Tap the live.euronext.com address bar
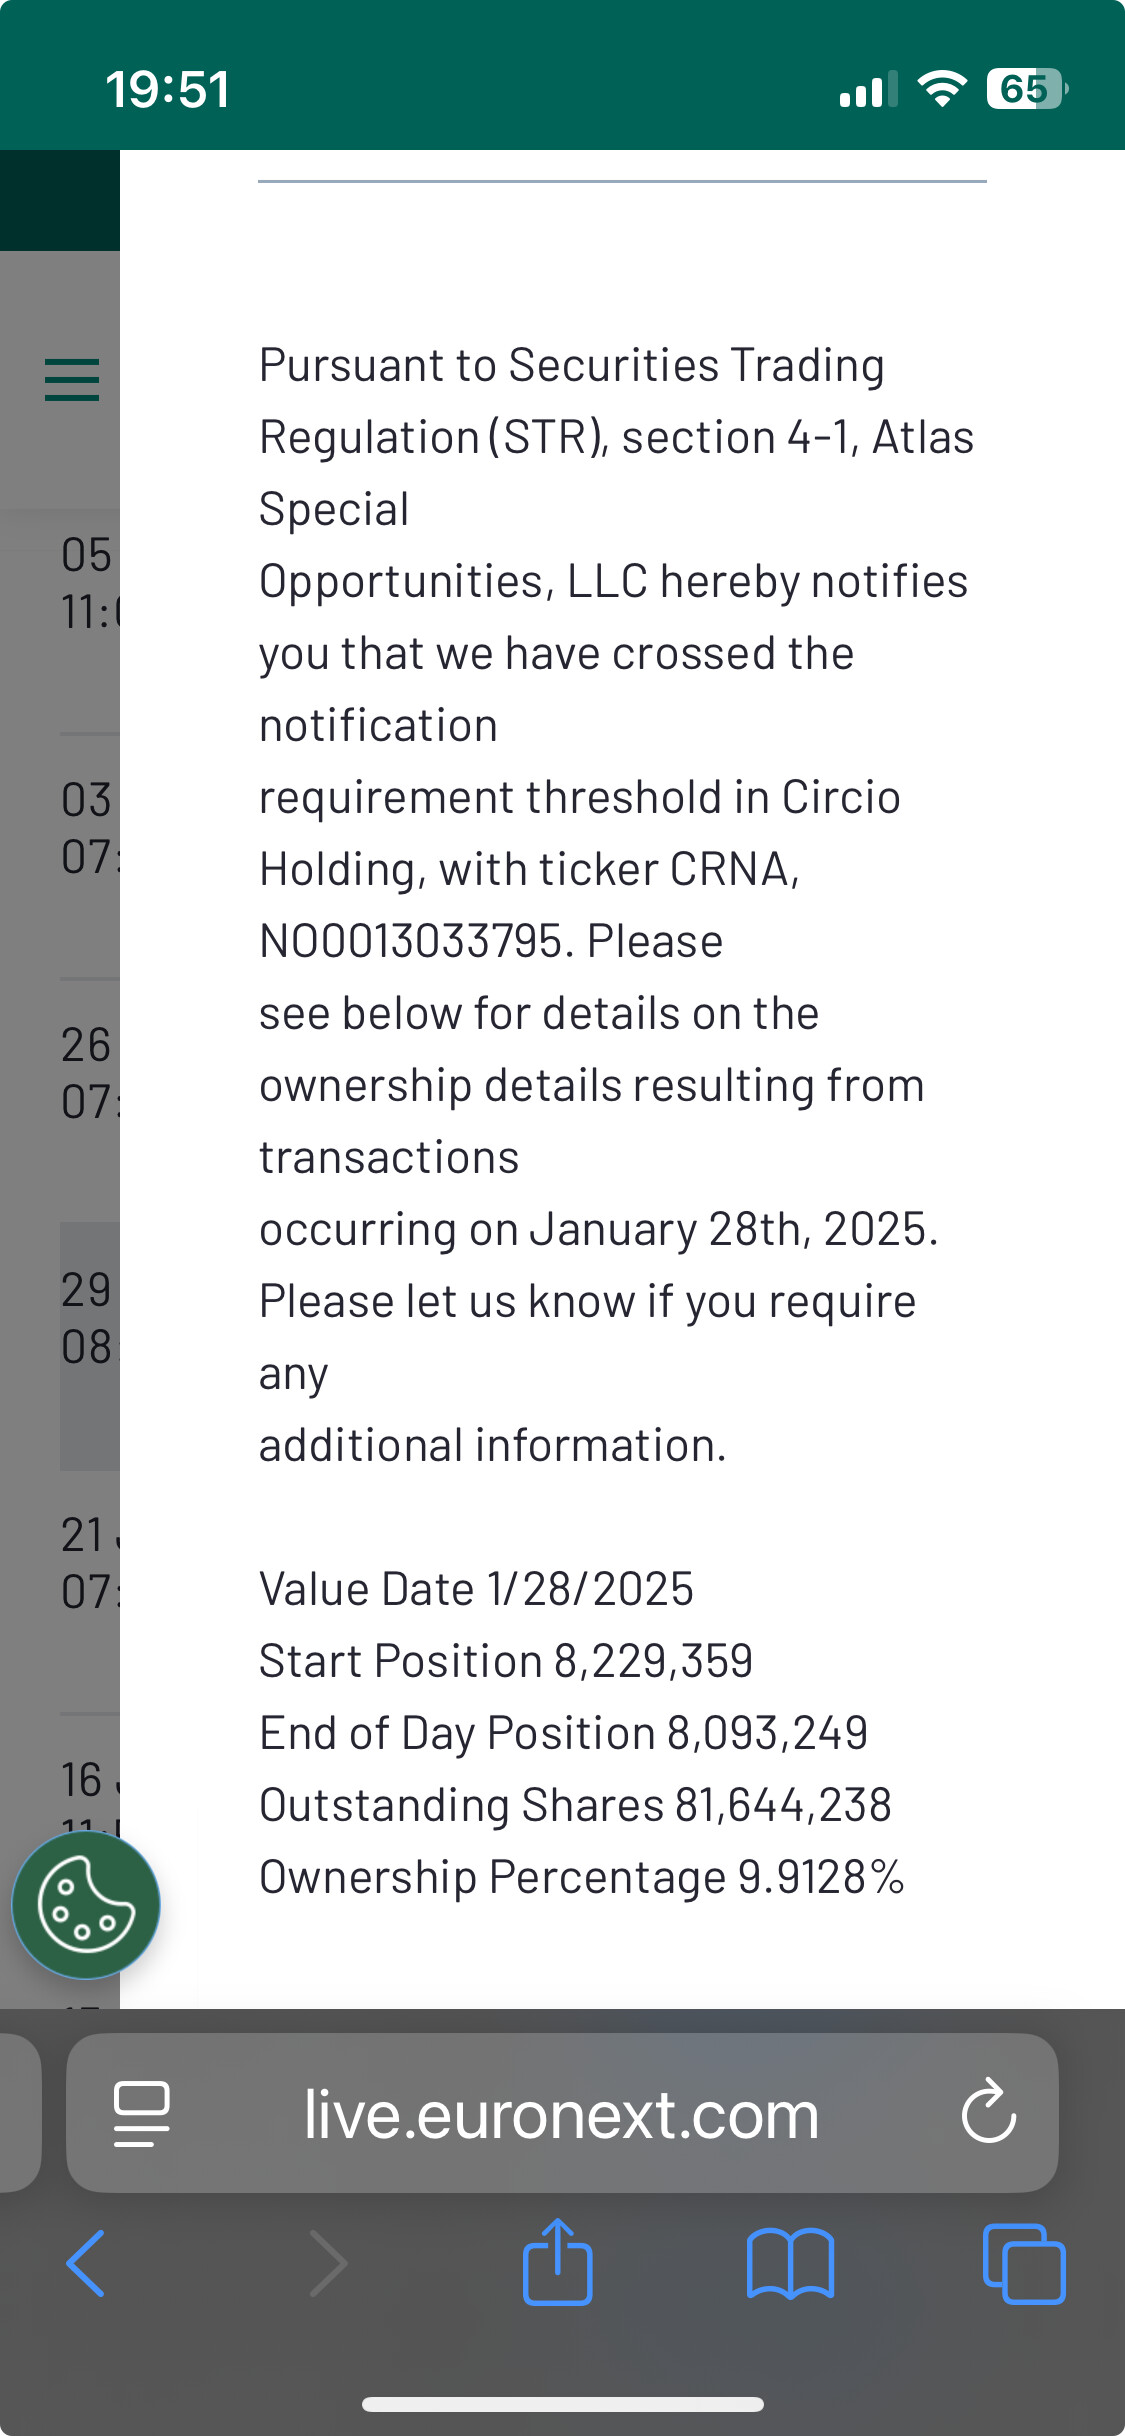Viewport: 1125px width, 2436px height. (x=561, y=2114)
